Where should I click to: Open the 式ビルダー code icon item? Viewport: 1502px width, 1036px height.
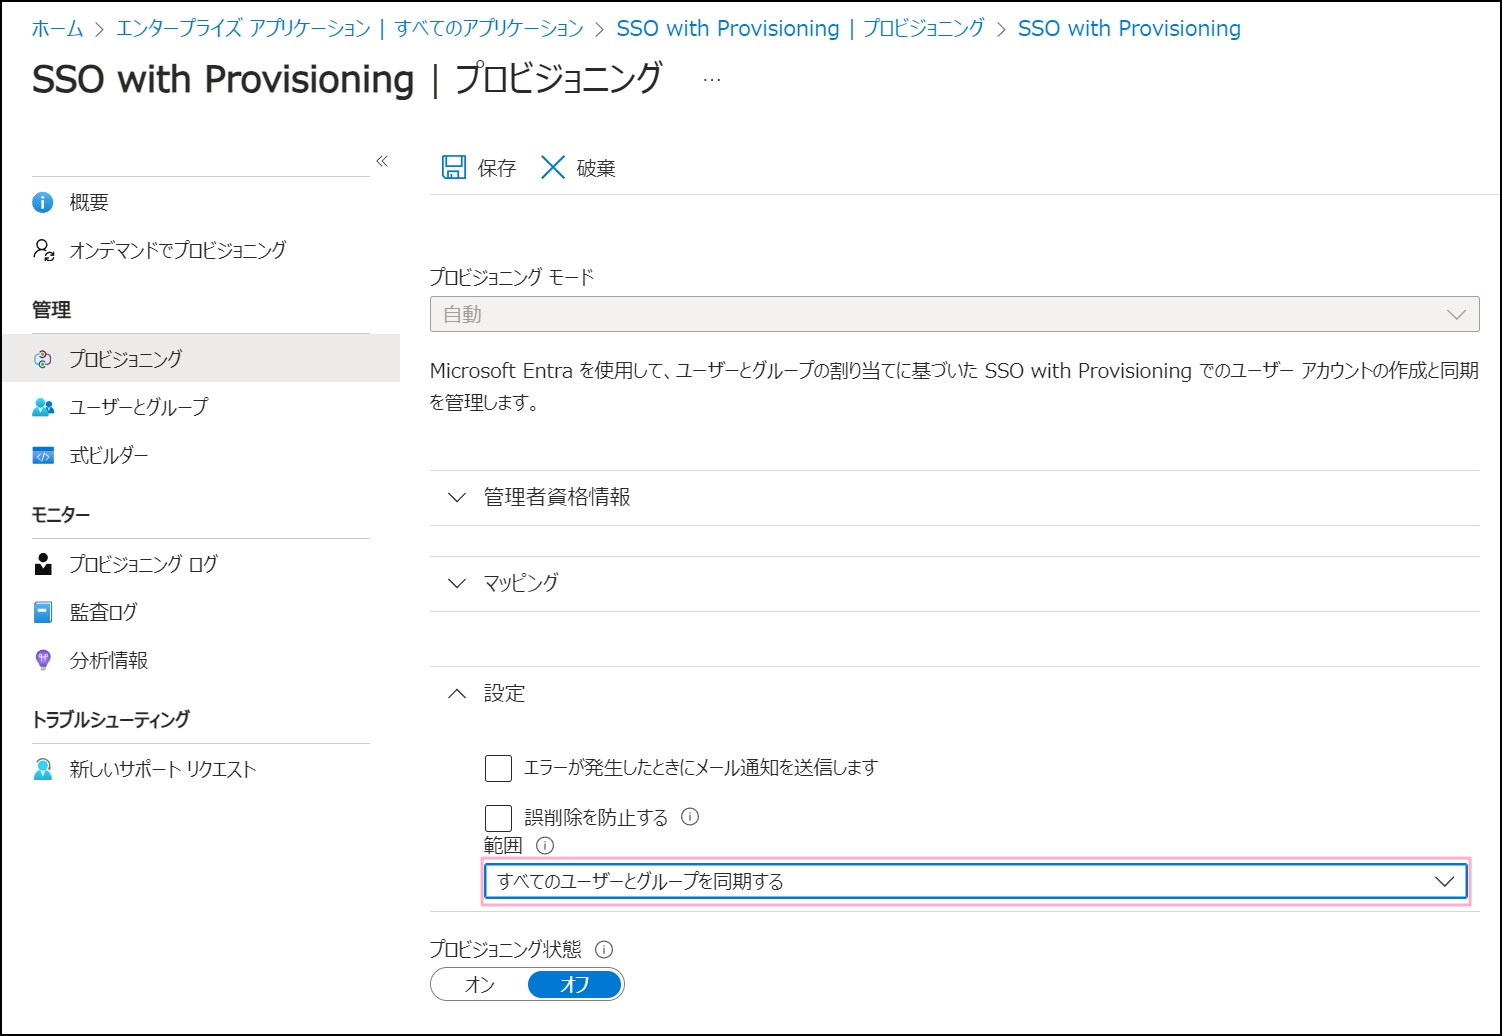43,456
